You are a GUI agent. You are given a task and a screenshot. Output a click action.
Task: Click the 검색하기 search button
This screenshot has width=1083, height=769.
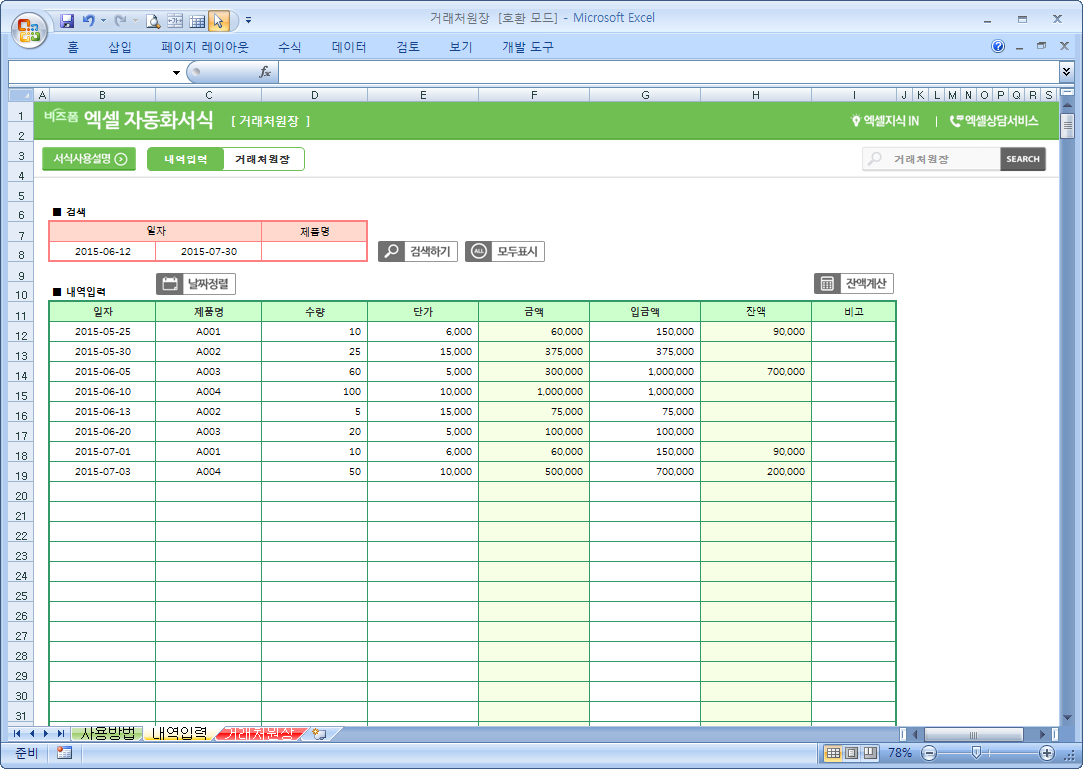[x=418, y=252]
